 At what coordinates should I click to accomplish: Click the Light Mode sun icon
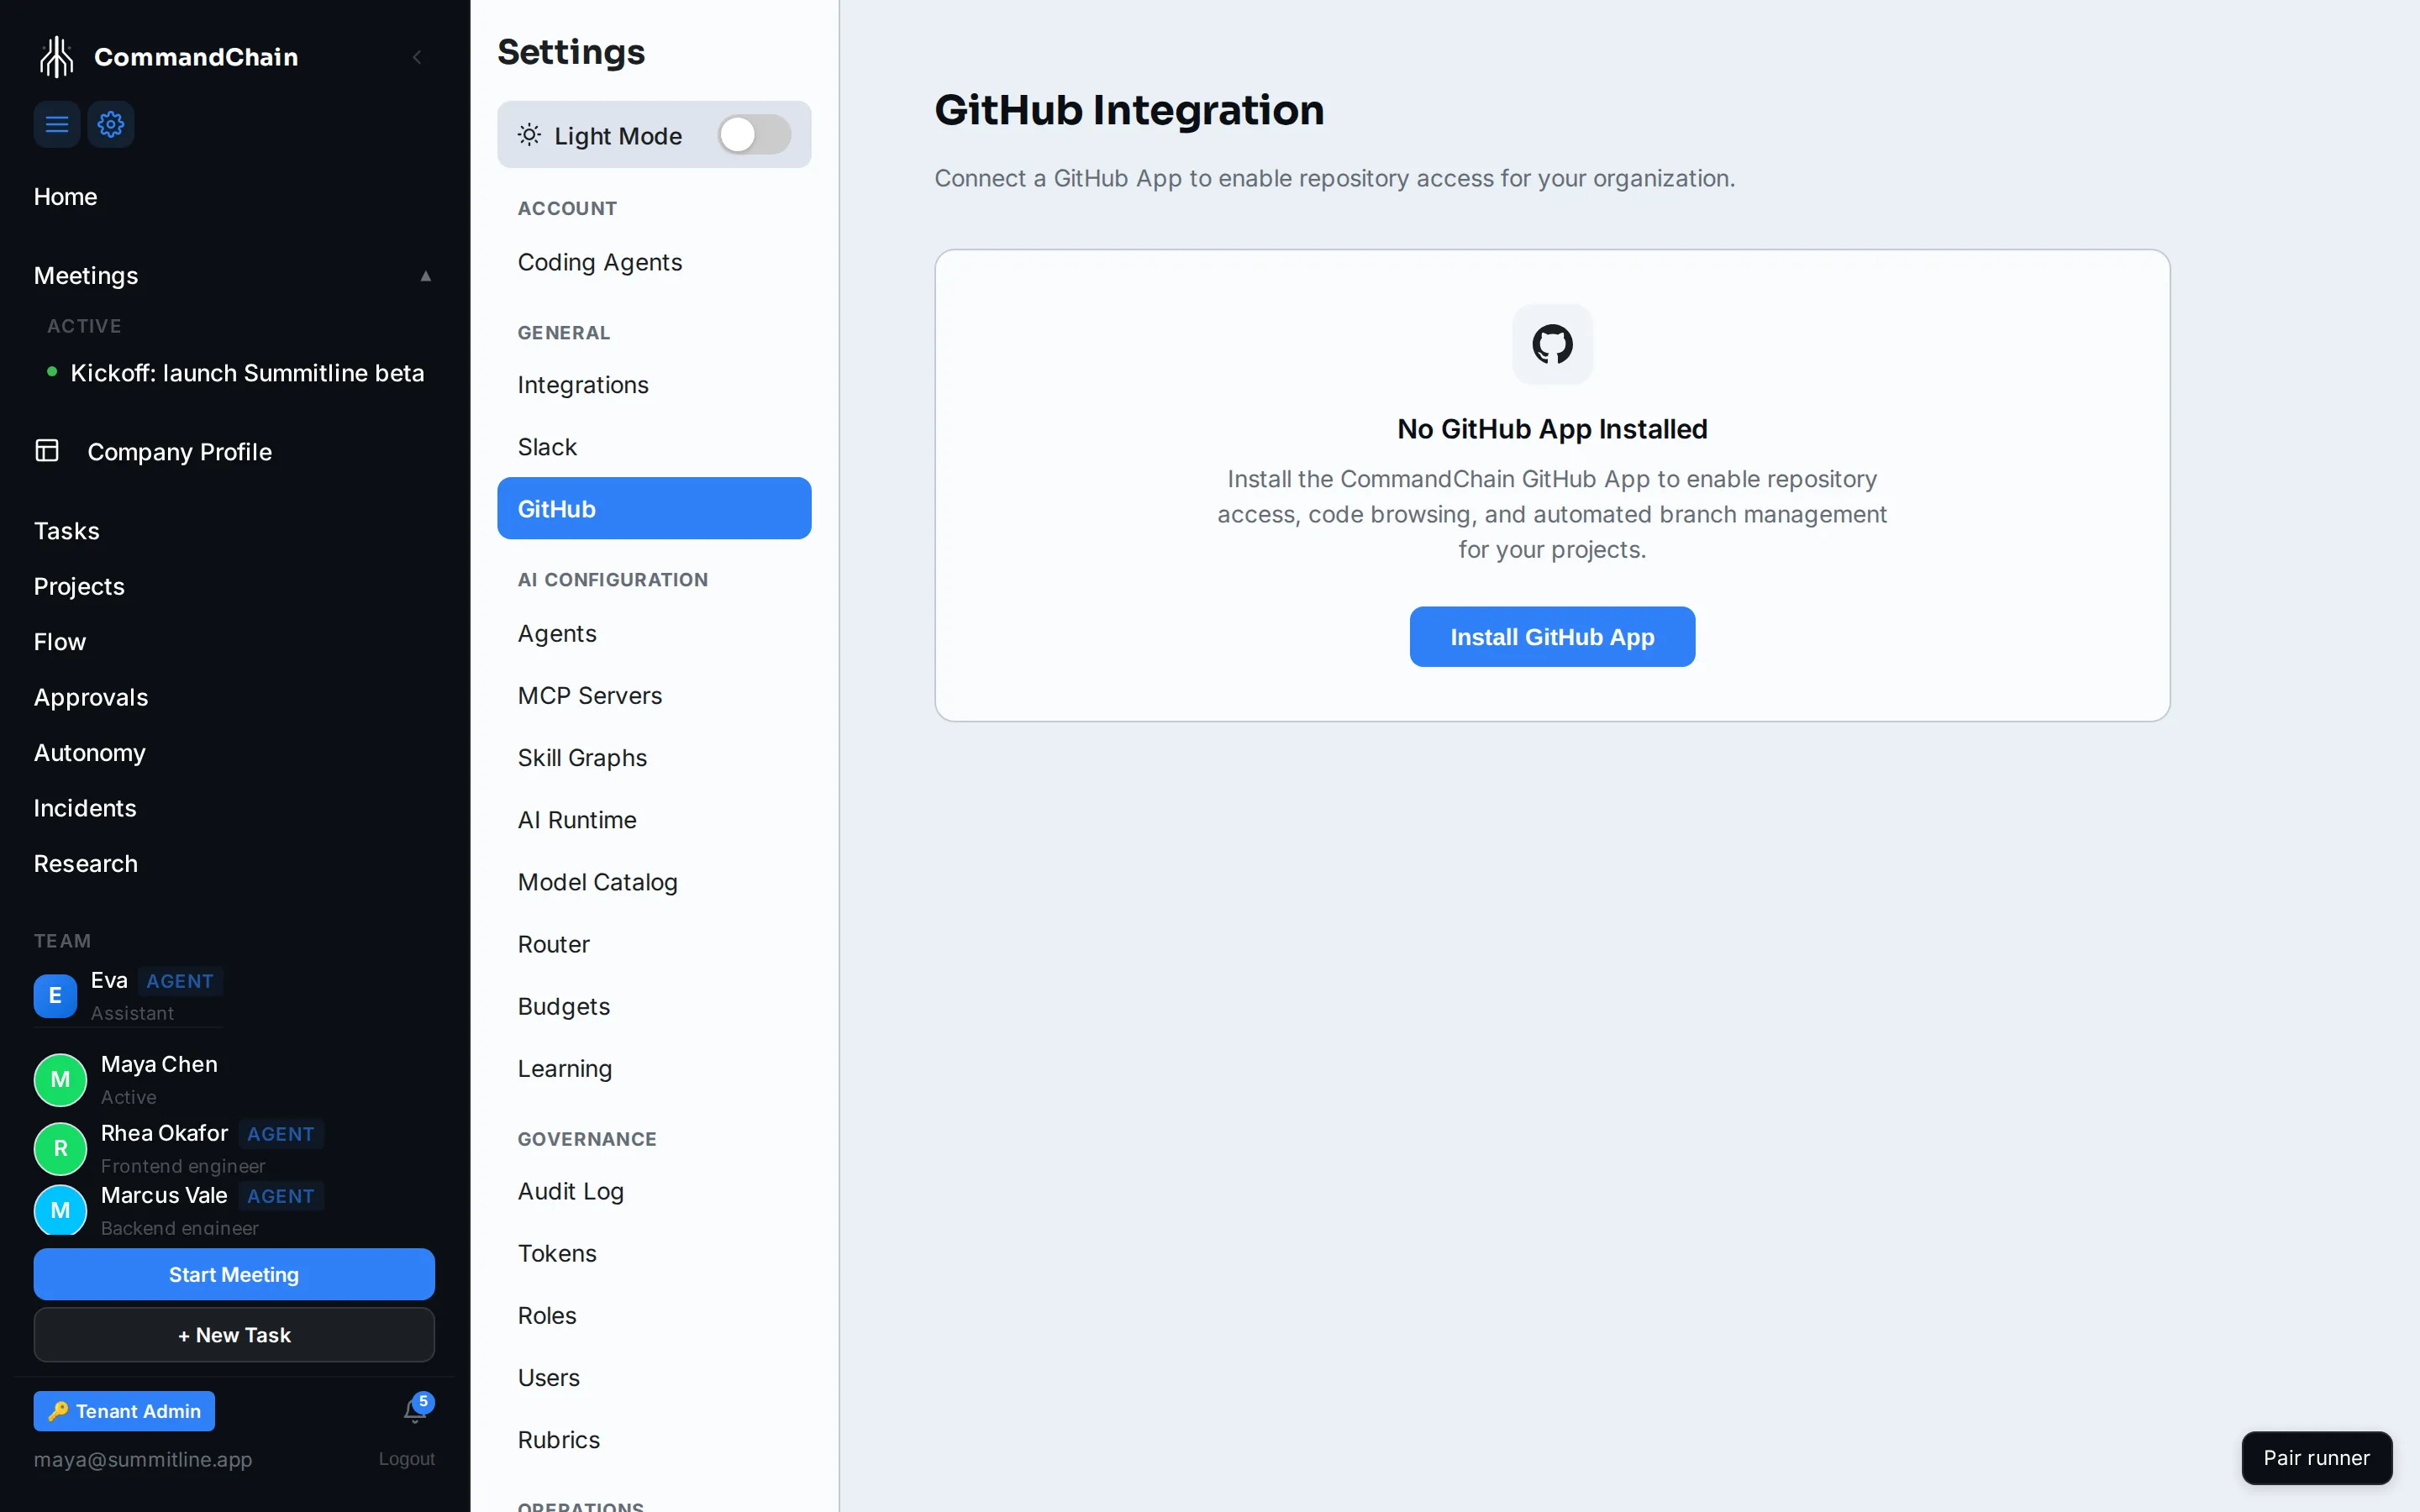[x=529, y=135]
